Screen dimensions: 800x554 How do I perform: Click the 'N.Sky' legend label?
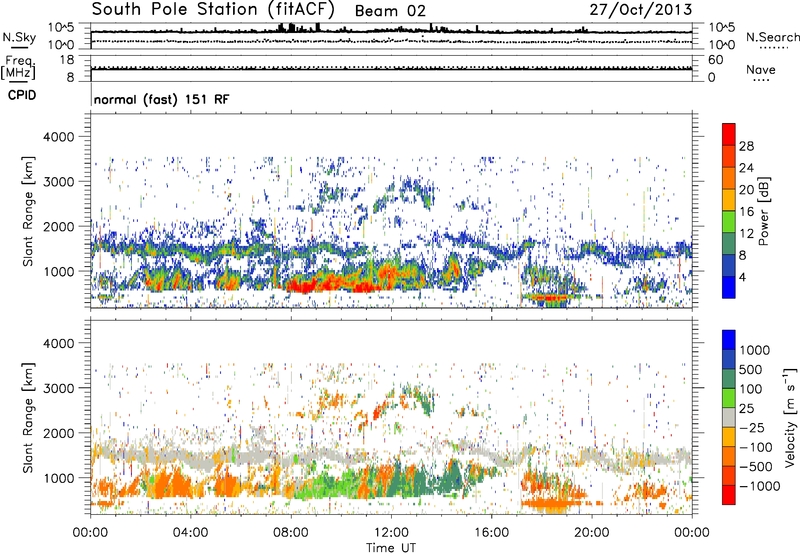pyautogui.click(x=19, y=37)
